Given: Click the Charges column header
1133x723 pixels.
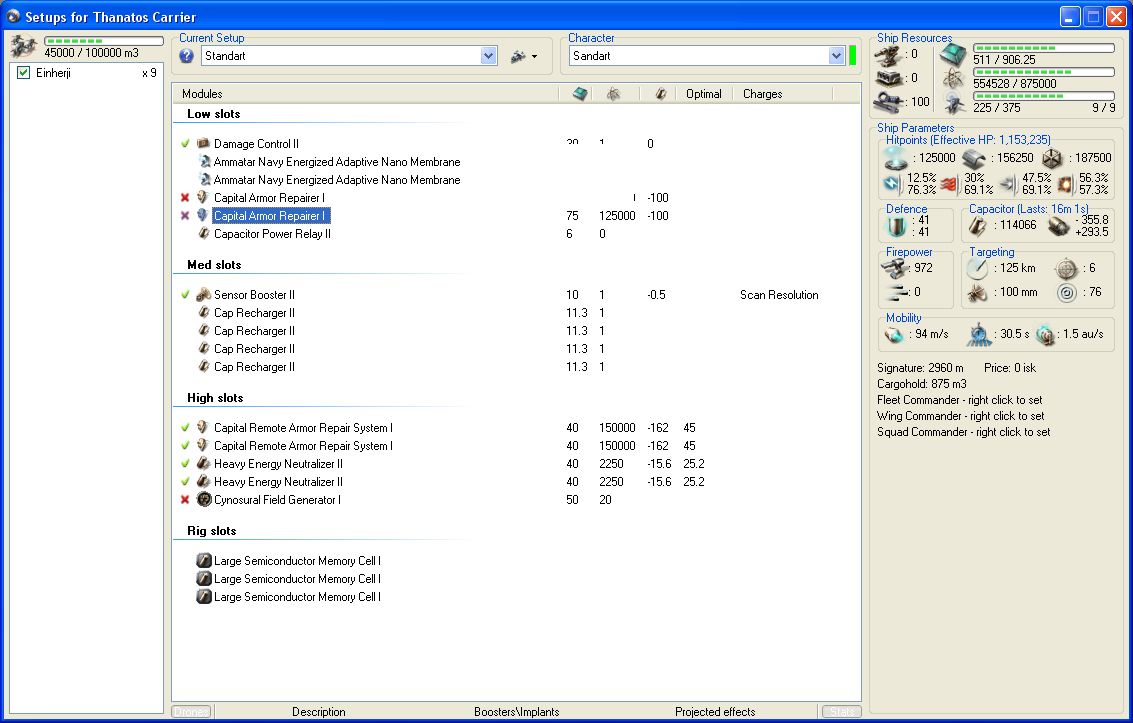Looking at the screenshot, I should pos(783,94).
